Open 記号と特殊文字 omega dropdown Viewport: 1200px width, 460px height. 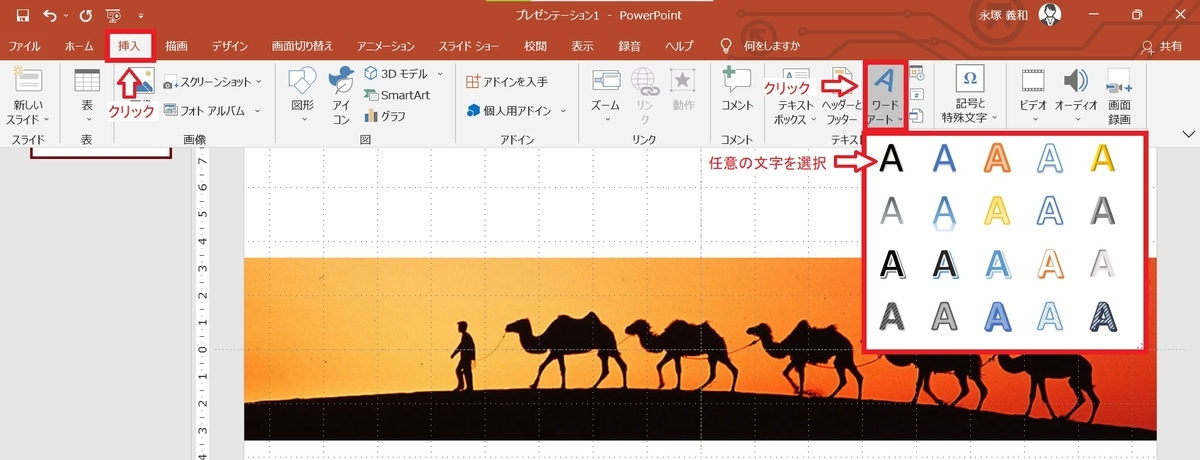(x=968, y=95)
